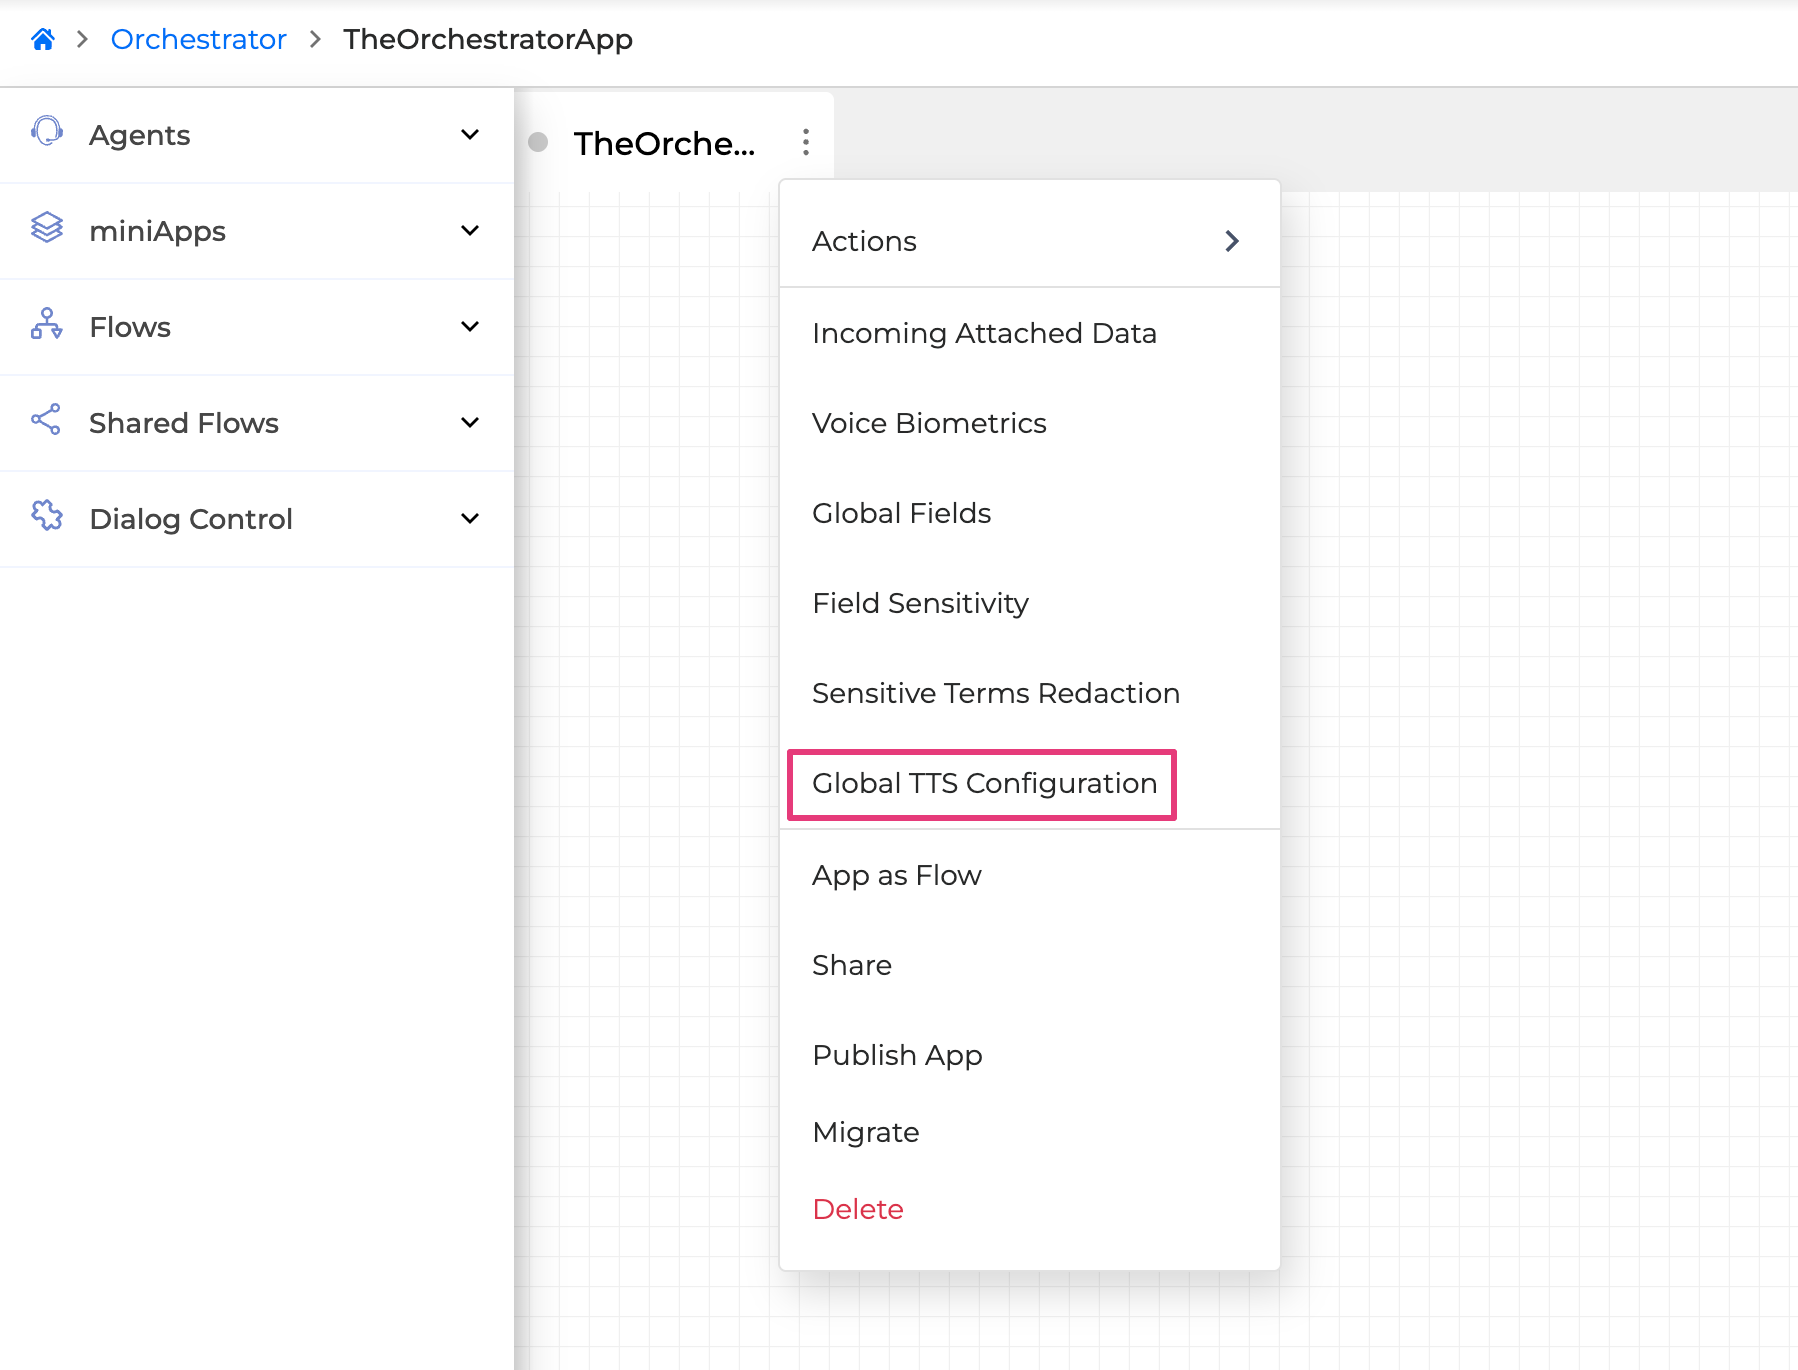Expand the miniApps section chevron

tap(470, 230)
